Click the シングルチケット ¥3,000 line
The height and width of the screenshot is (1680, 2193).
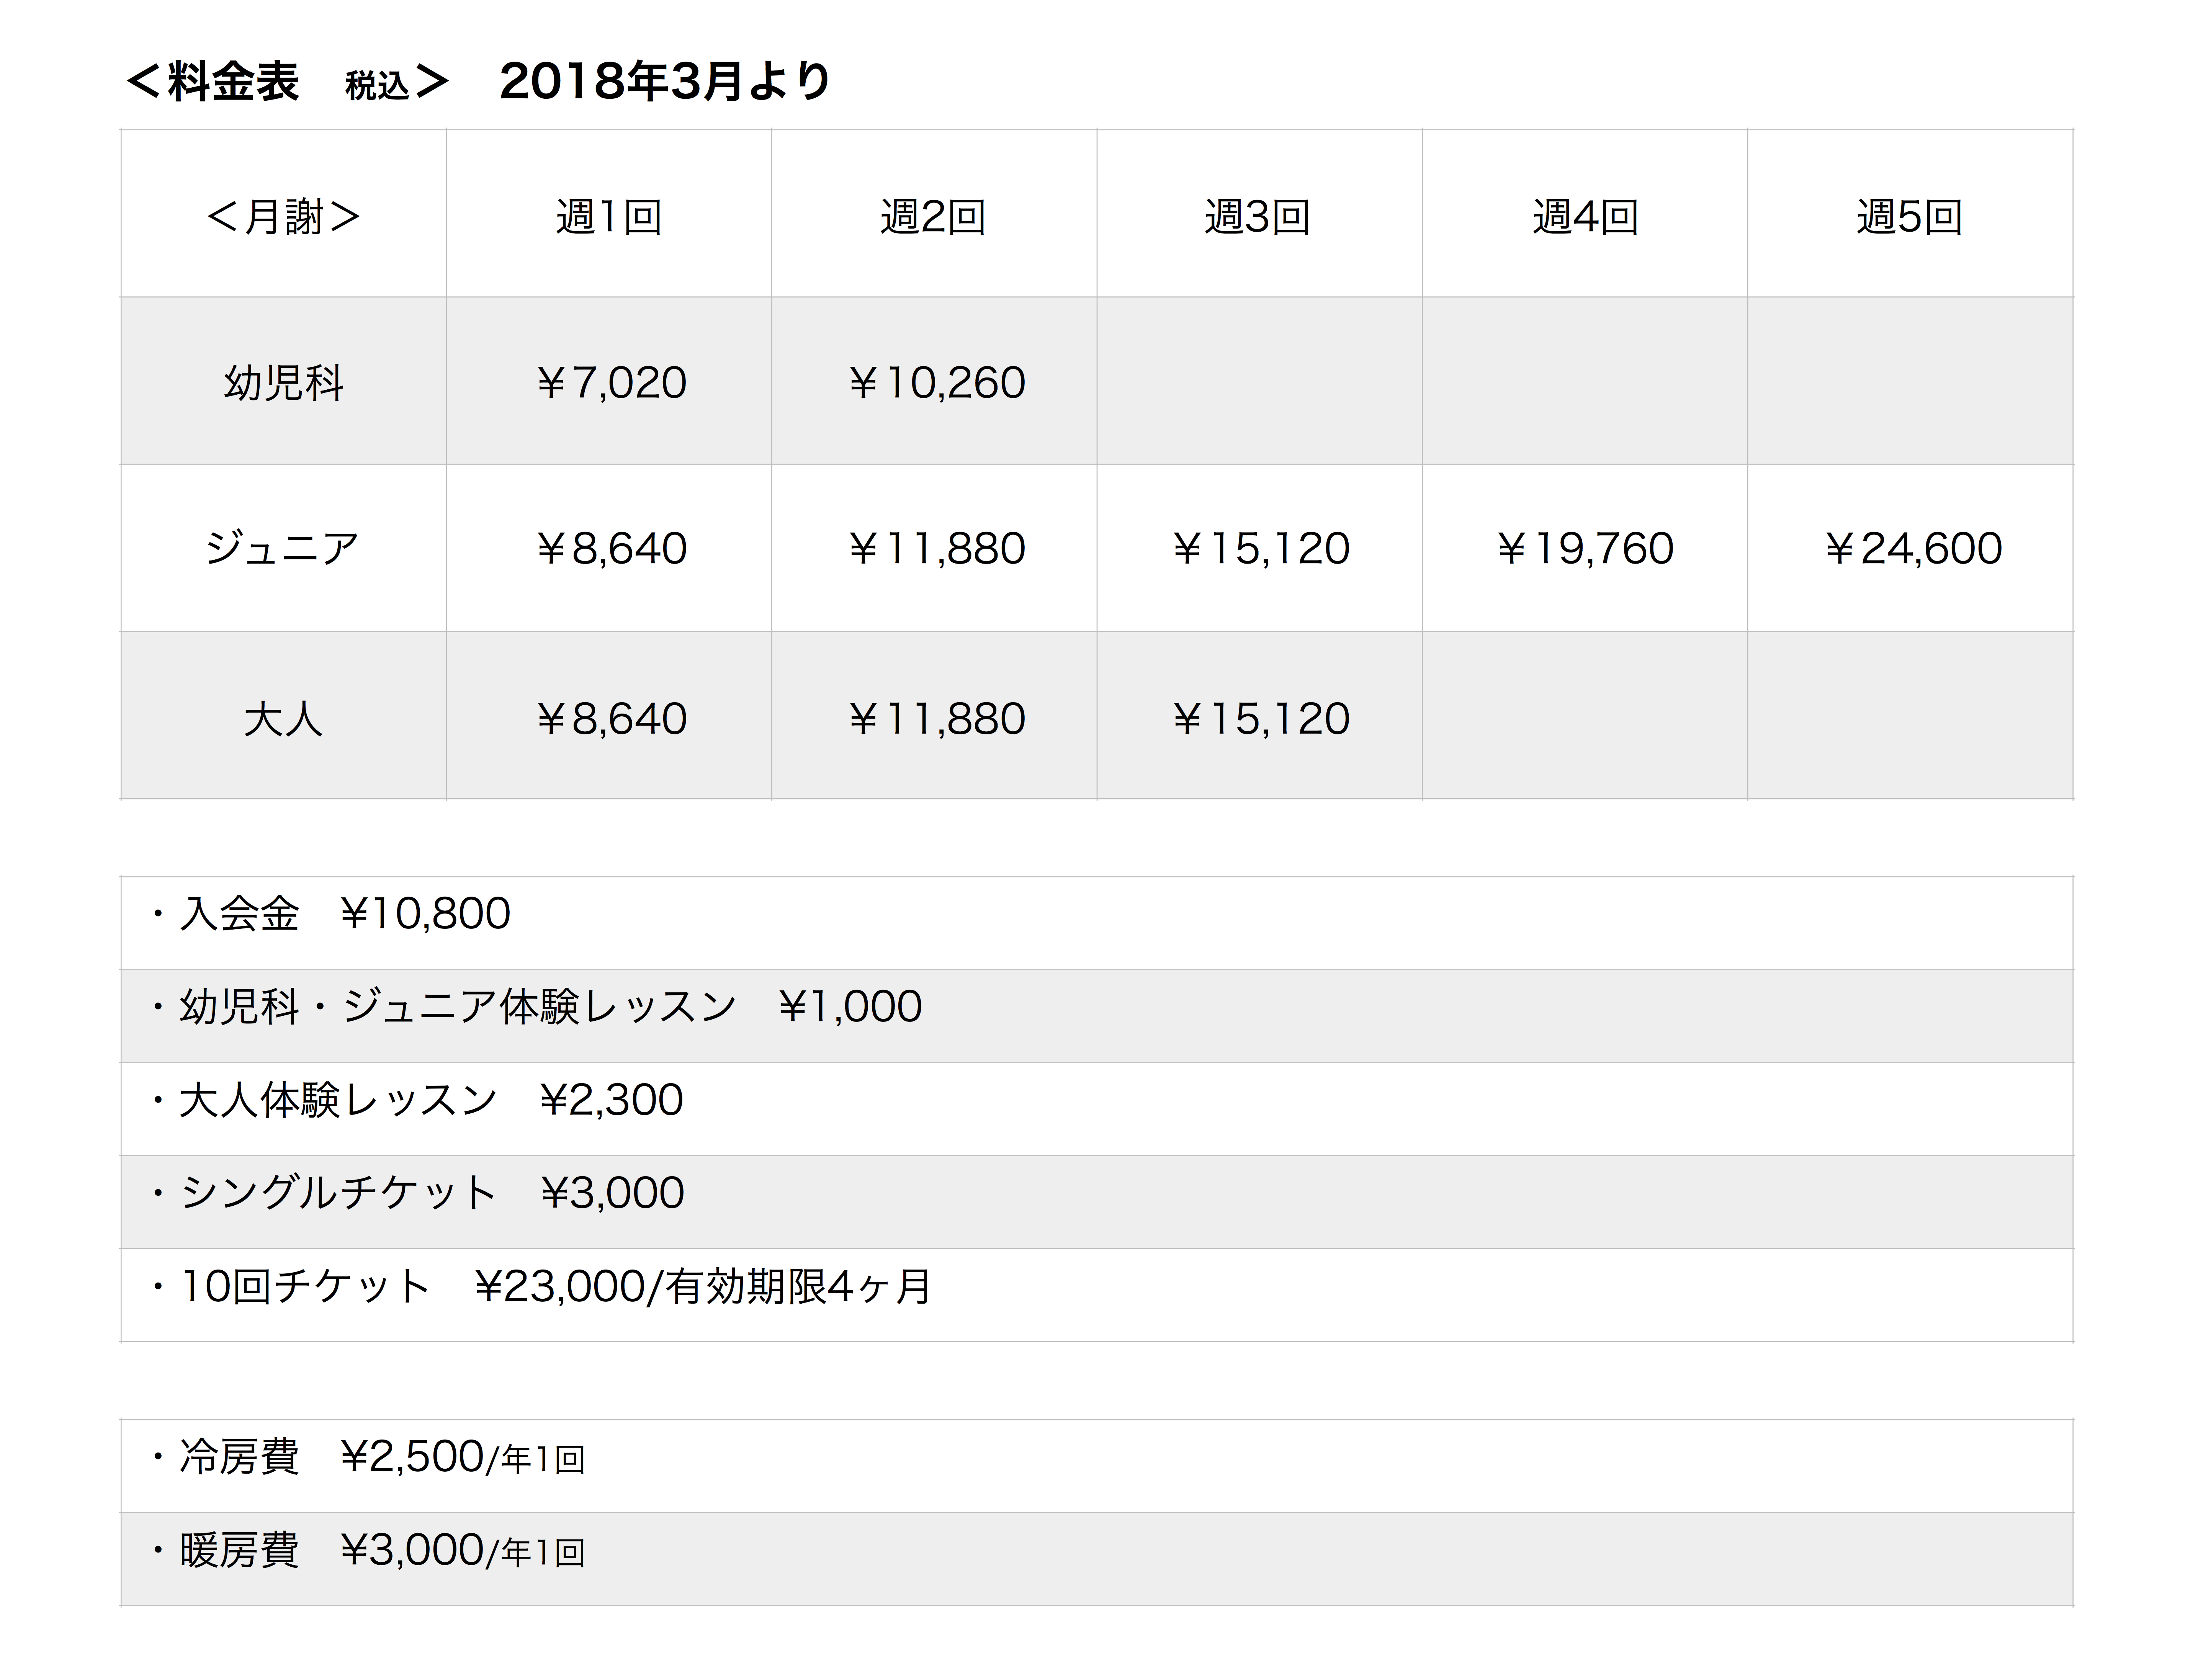pos(1097,1202)
